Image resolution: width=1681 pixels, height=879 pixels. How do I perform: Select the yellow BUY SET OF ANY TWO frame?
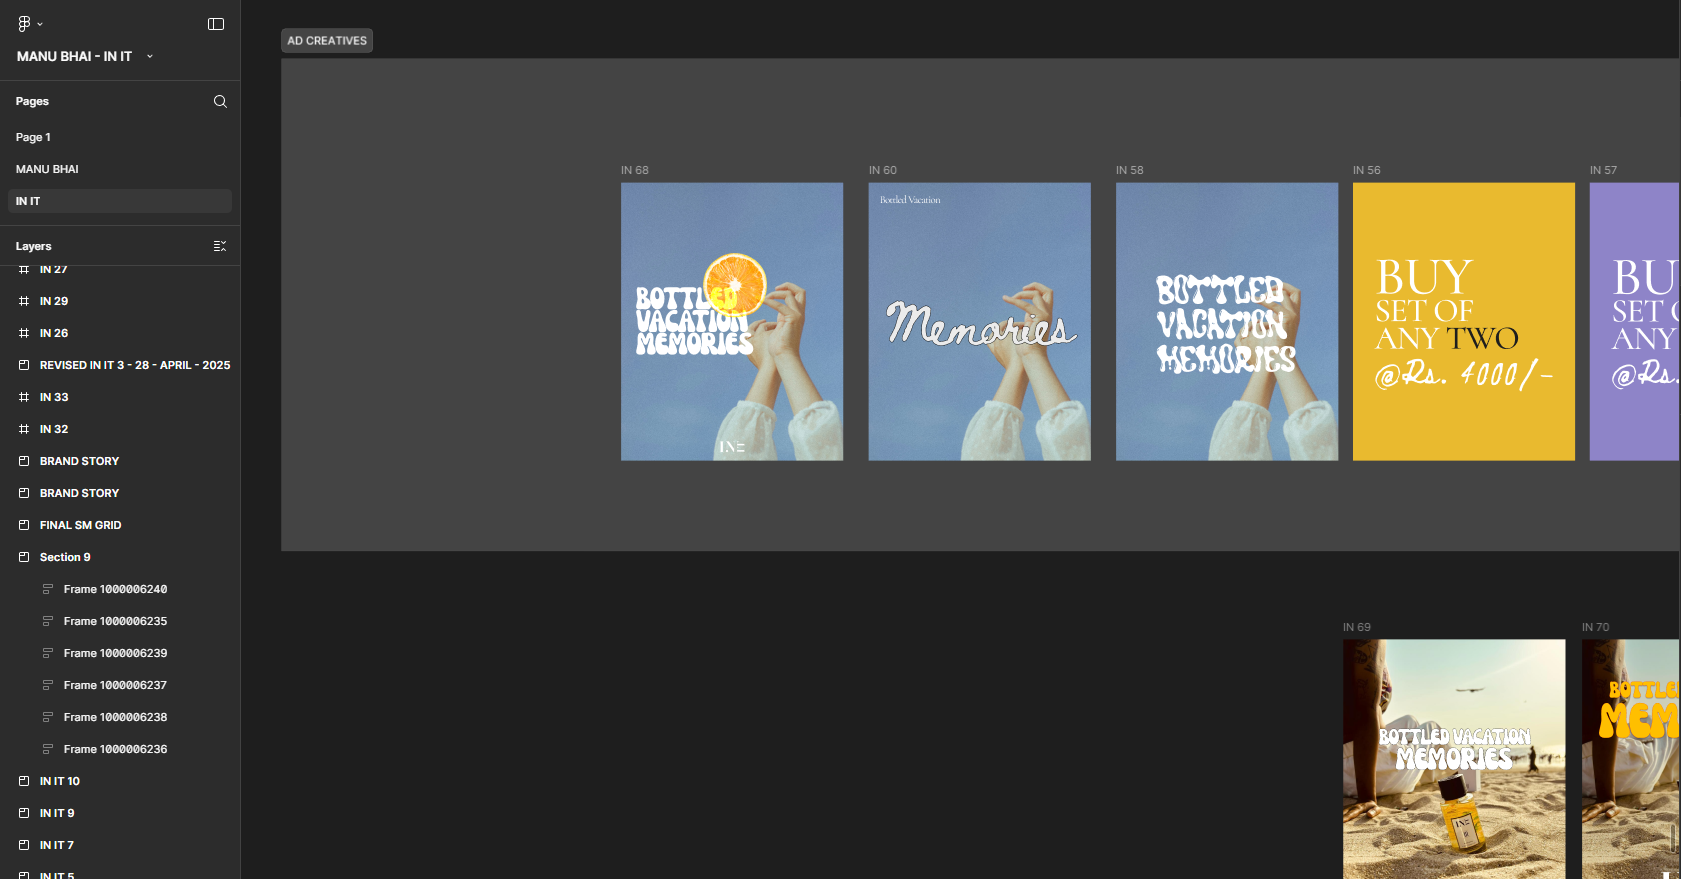1463,321
